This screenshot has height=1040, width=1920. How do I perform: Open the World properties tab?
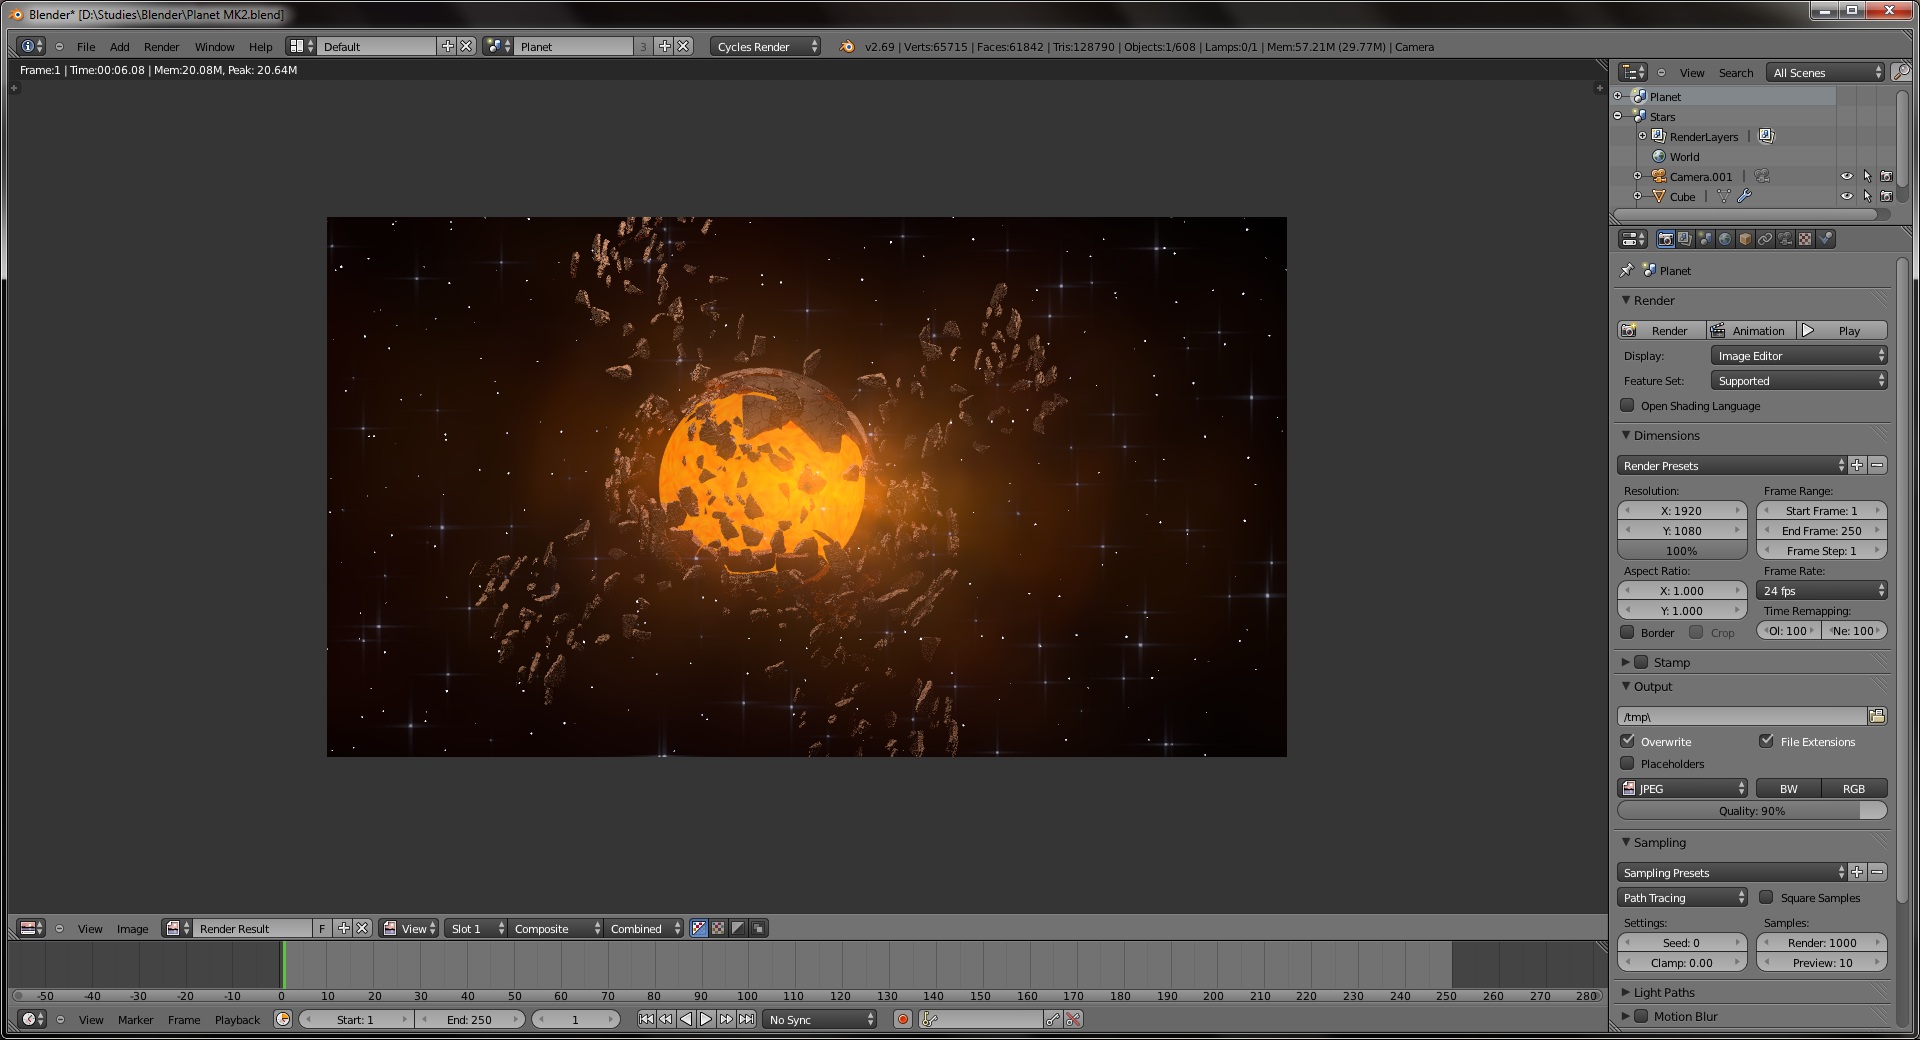[1725, 239]
